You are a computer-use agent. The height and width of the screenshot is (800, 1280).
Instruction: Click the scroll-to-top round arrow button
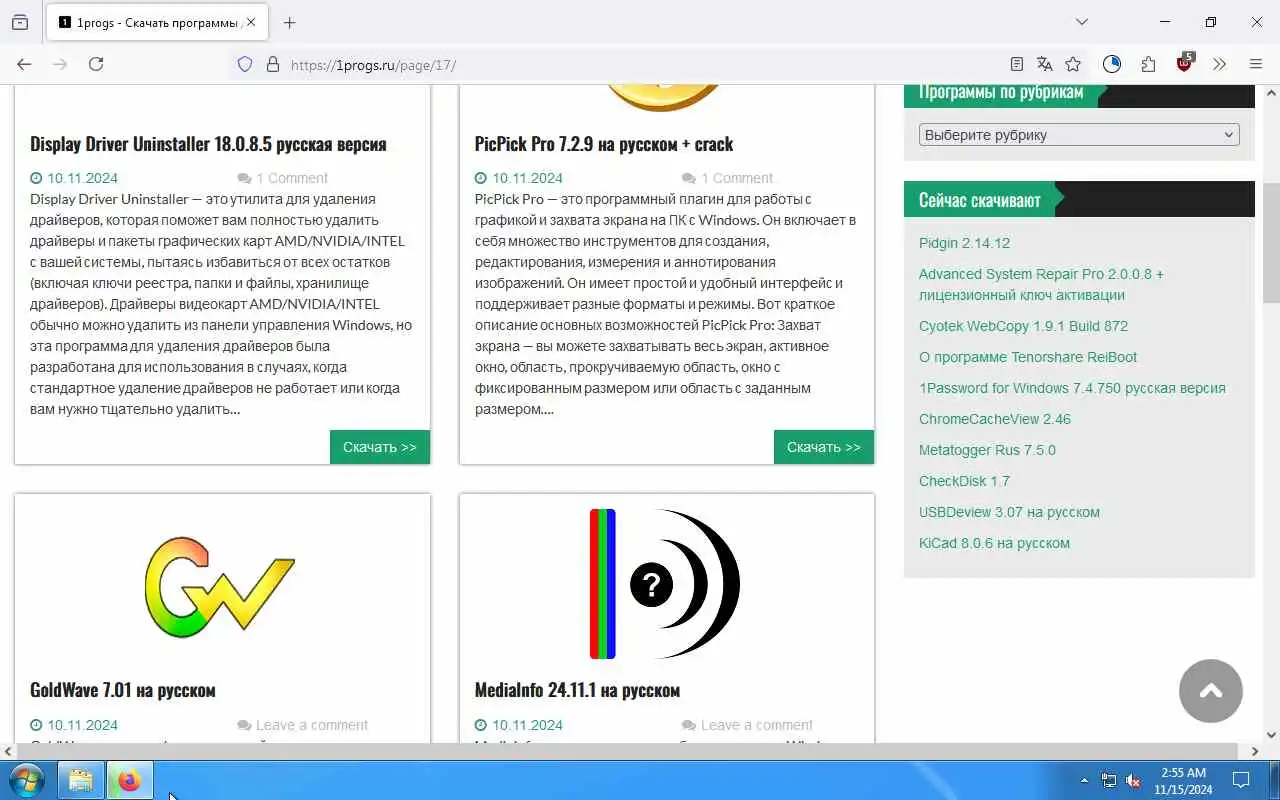1211,691
